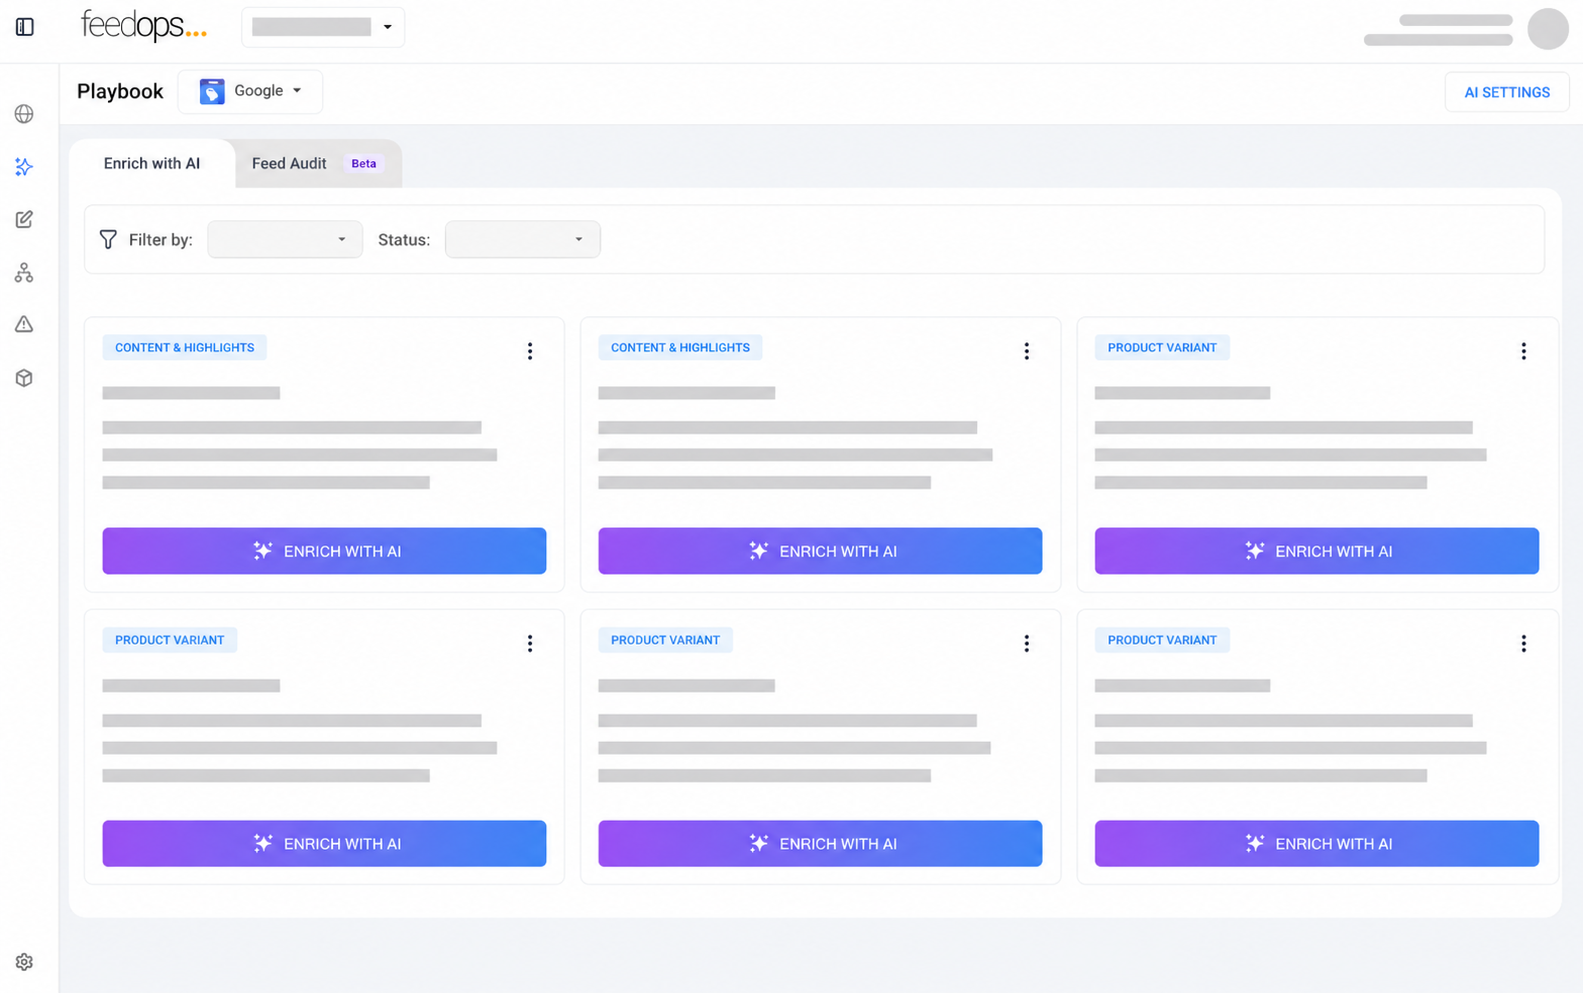Click Content & Highlights tag on second card
The width and height of the screenshot is (1583, 993).
[x=680, y=348]
